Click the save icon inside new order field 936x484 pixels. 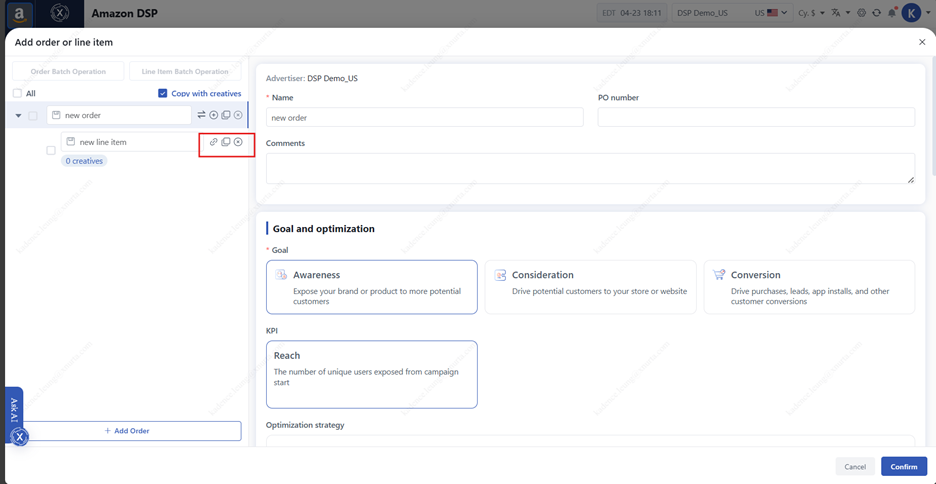[x=56, y=115]
